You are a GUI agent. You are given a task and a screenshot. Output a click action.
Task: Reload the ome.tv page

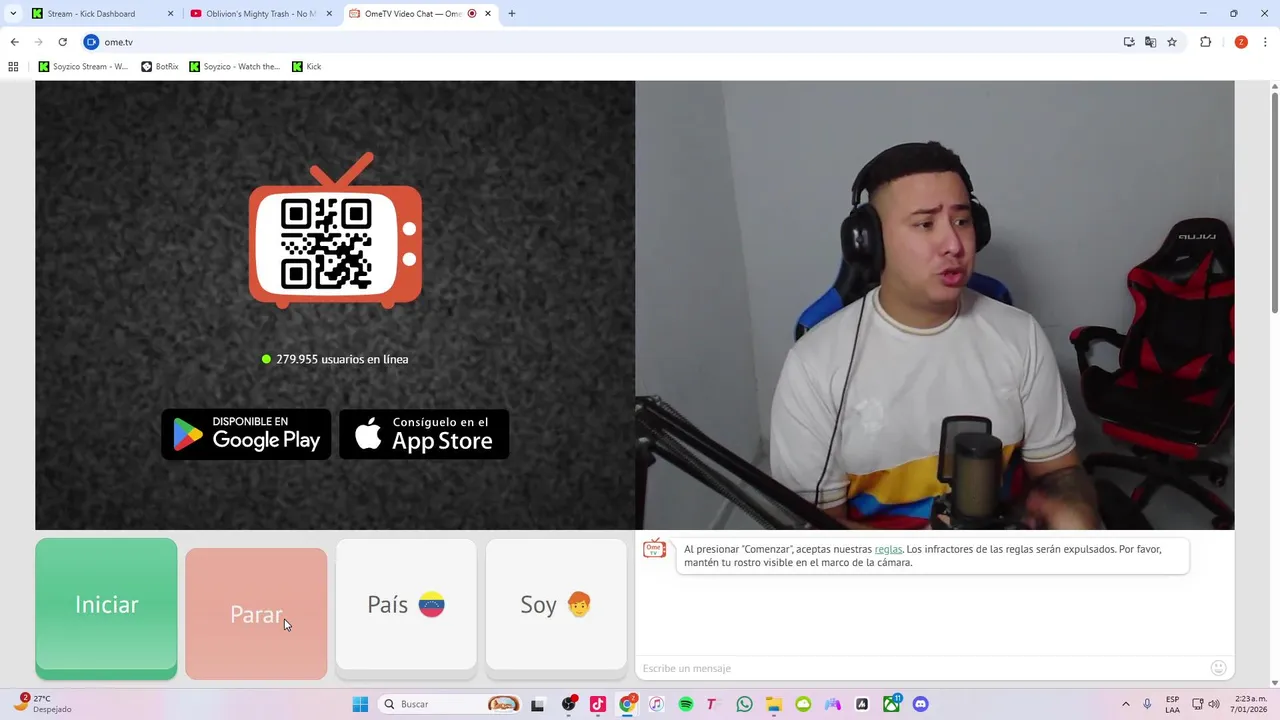[x=62, y=42]
